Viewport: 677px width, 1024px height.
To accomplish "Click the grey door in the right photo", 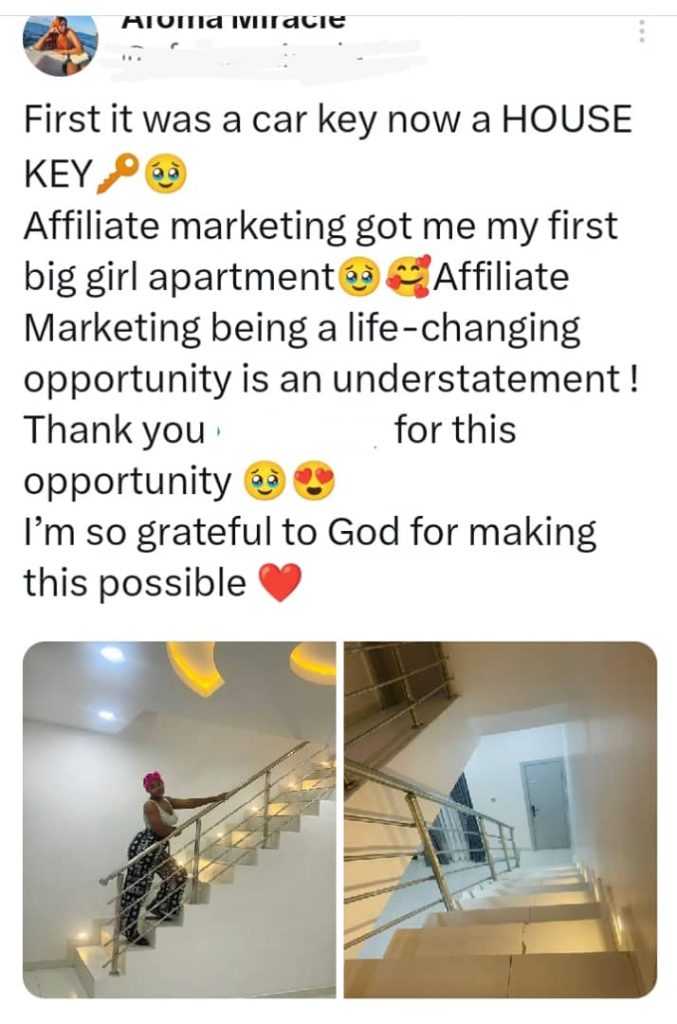I will [x=546, y=801].
